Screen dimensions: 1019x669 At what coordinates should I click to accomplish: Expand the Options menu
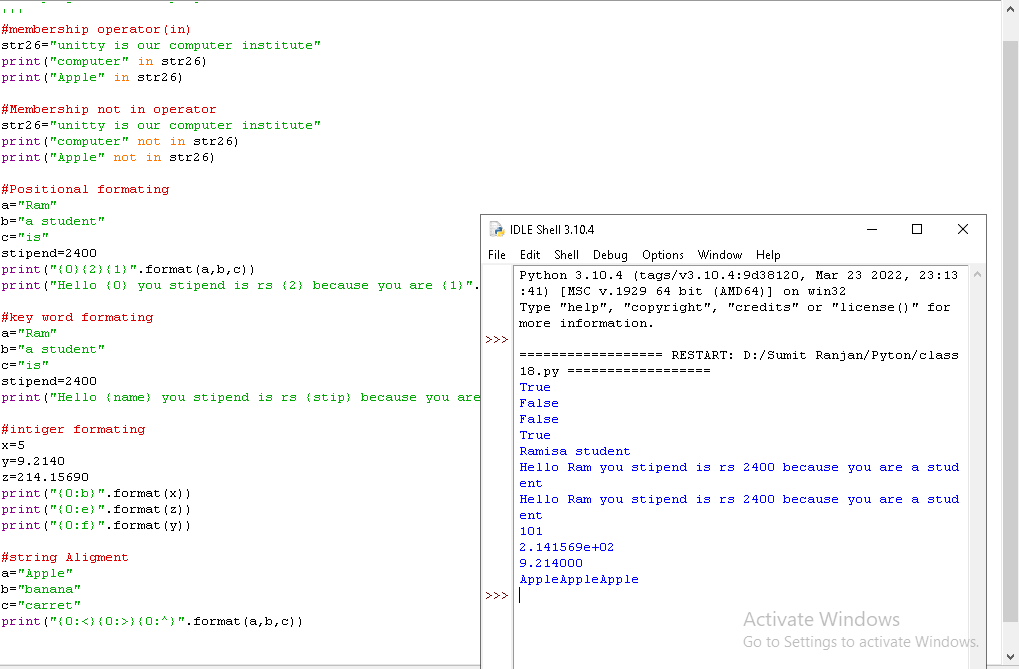click(x=662, y=255)
